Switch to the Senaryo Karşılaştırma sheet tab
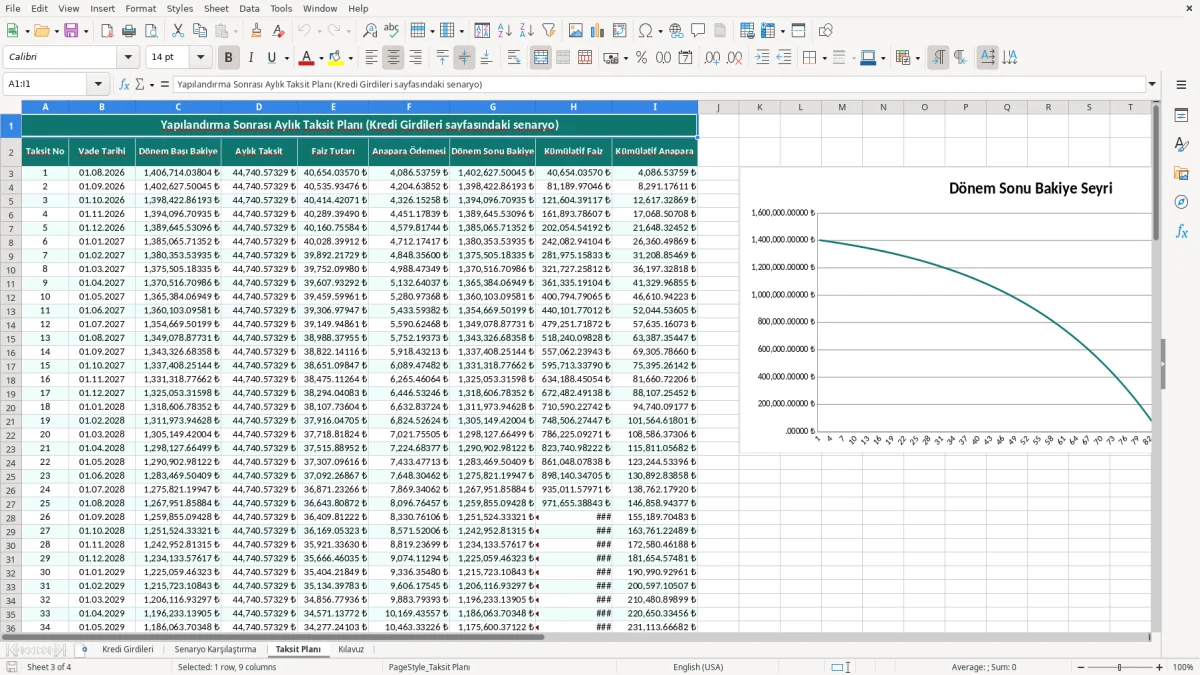 tap(215, 649)
